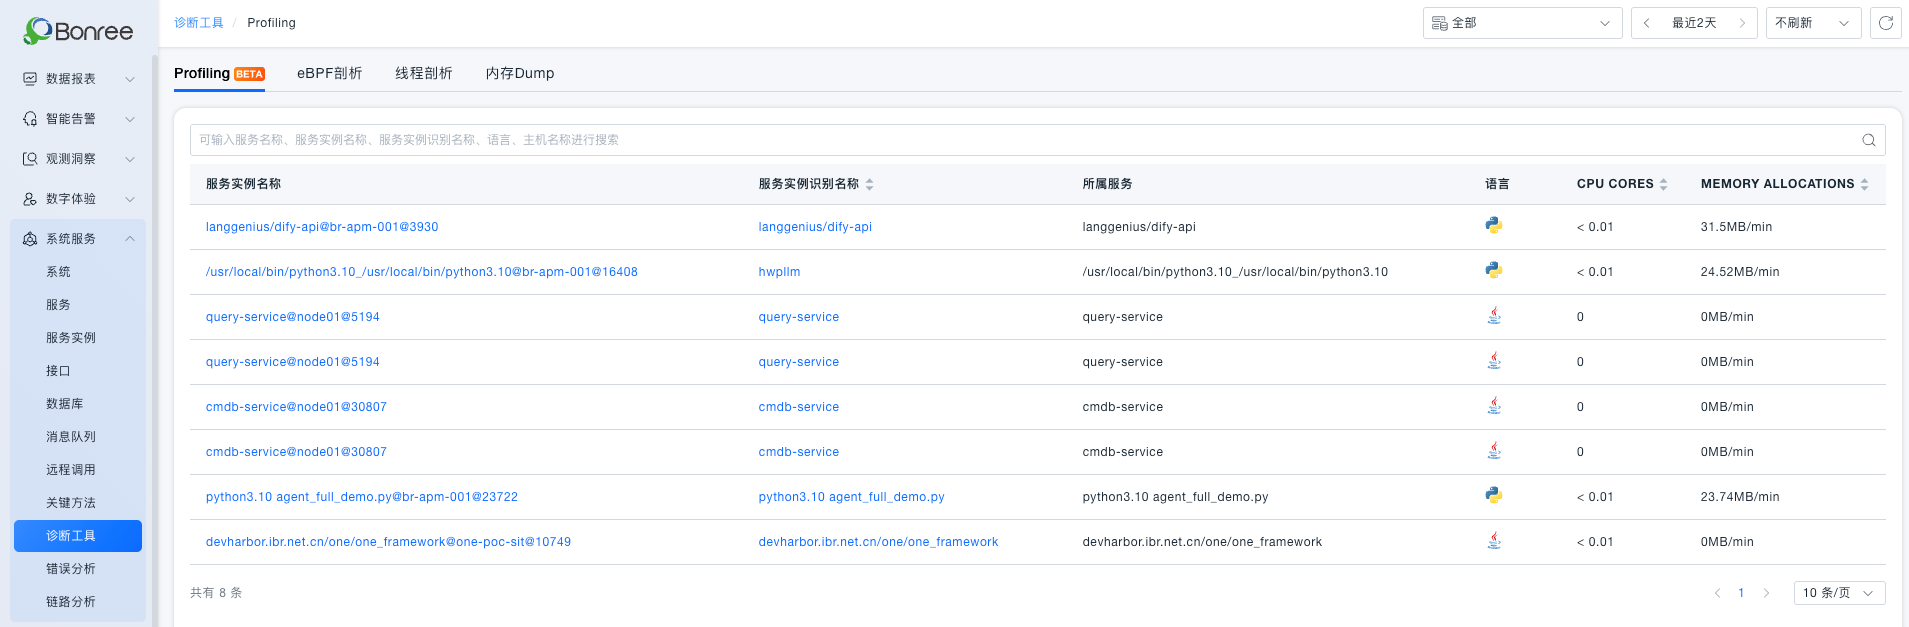Select 最近2天 time range picker

1694,23
